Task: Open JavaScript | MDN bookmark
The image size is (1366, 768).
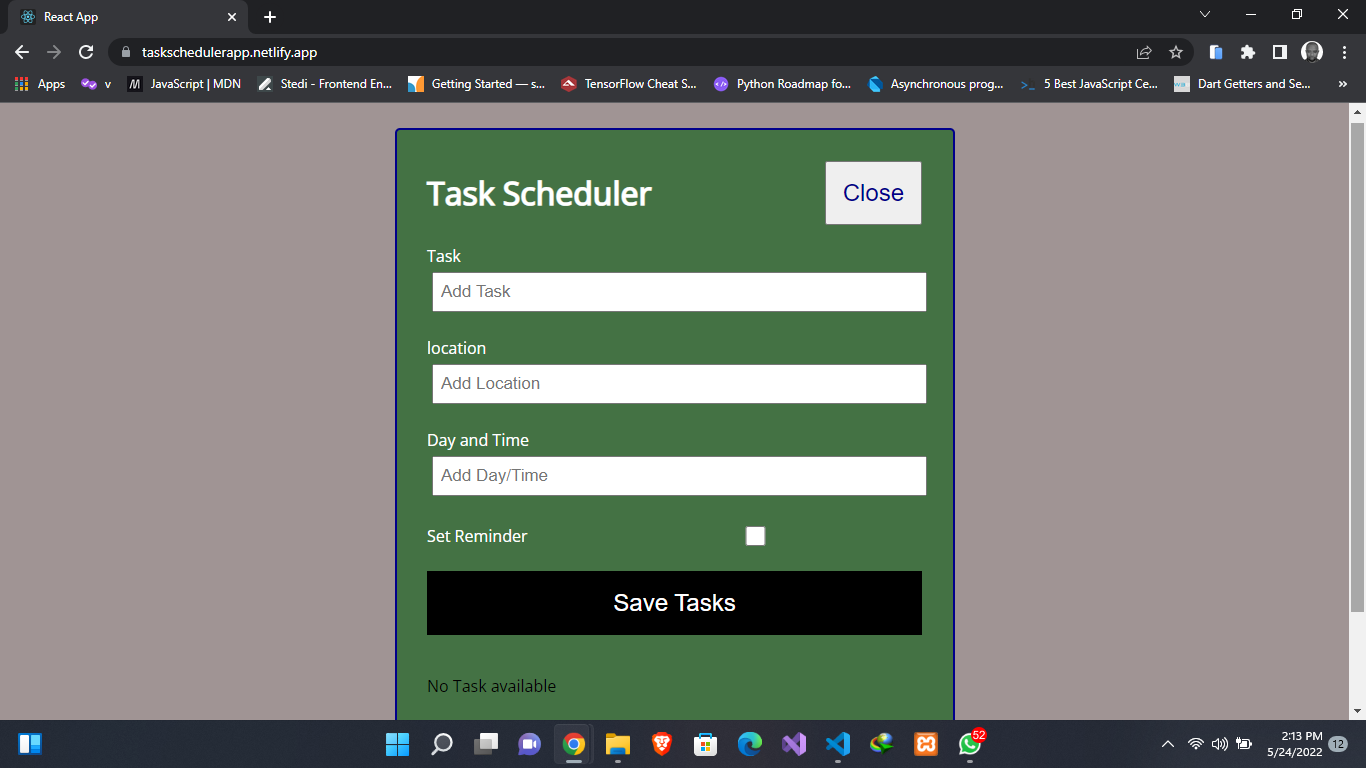Action: (x=185, y=84)
